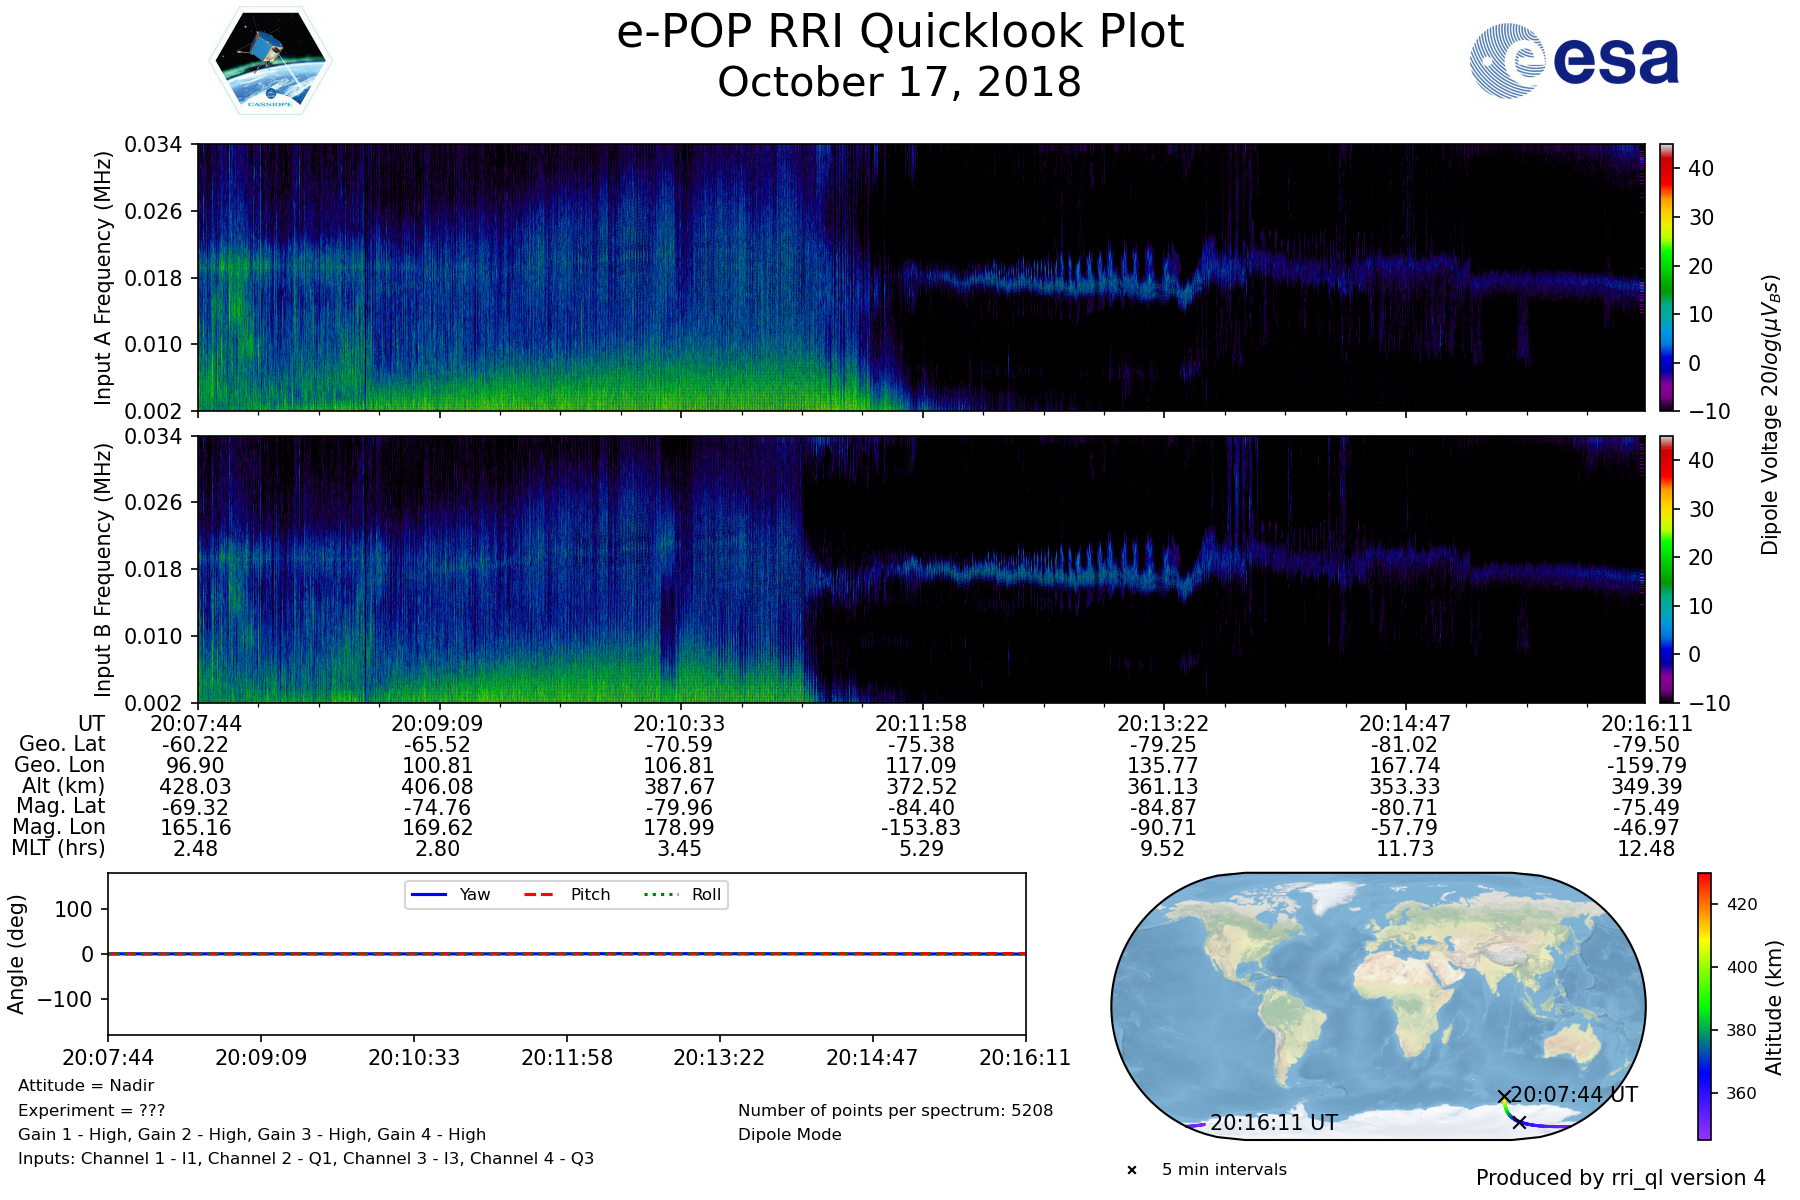Click the CASSIOPE satellite hexagon logo

(270, 61)
